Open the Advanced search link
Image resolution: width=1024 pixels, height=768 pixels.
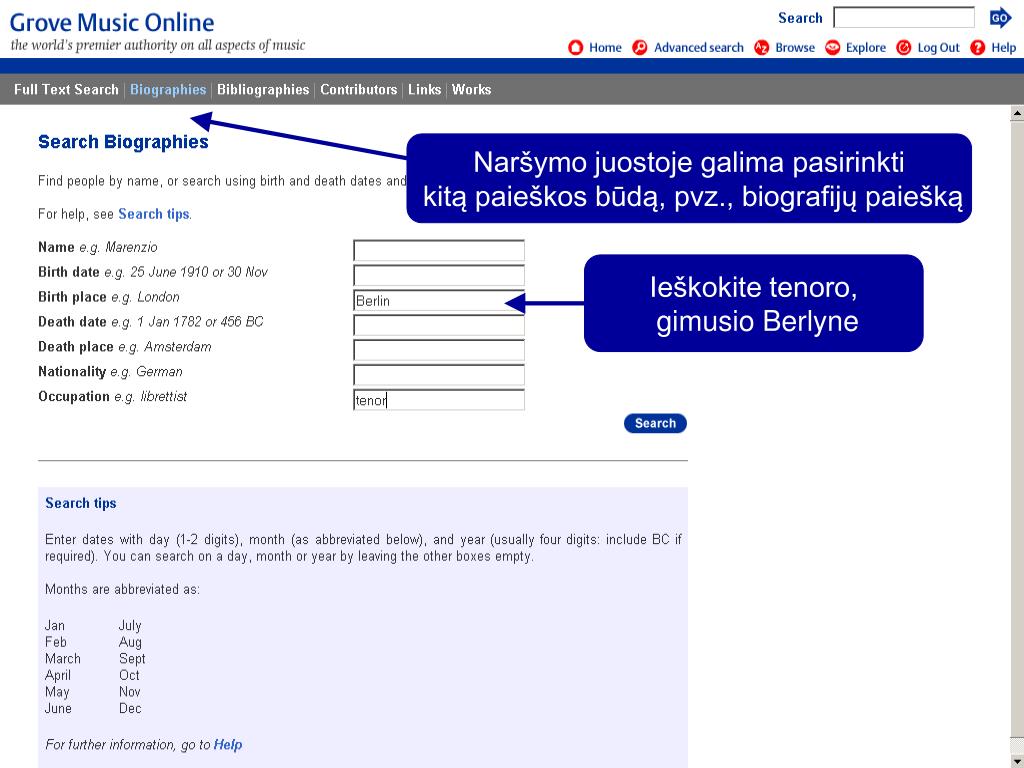click(699, 48)
